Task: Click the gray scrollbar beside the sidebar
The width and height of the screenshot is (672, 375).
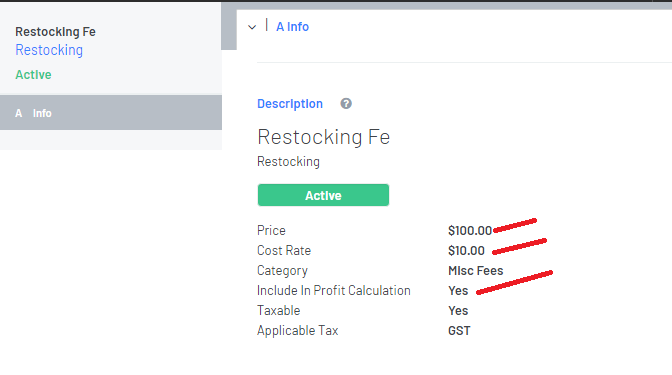Action: [229, 26]
